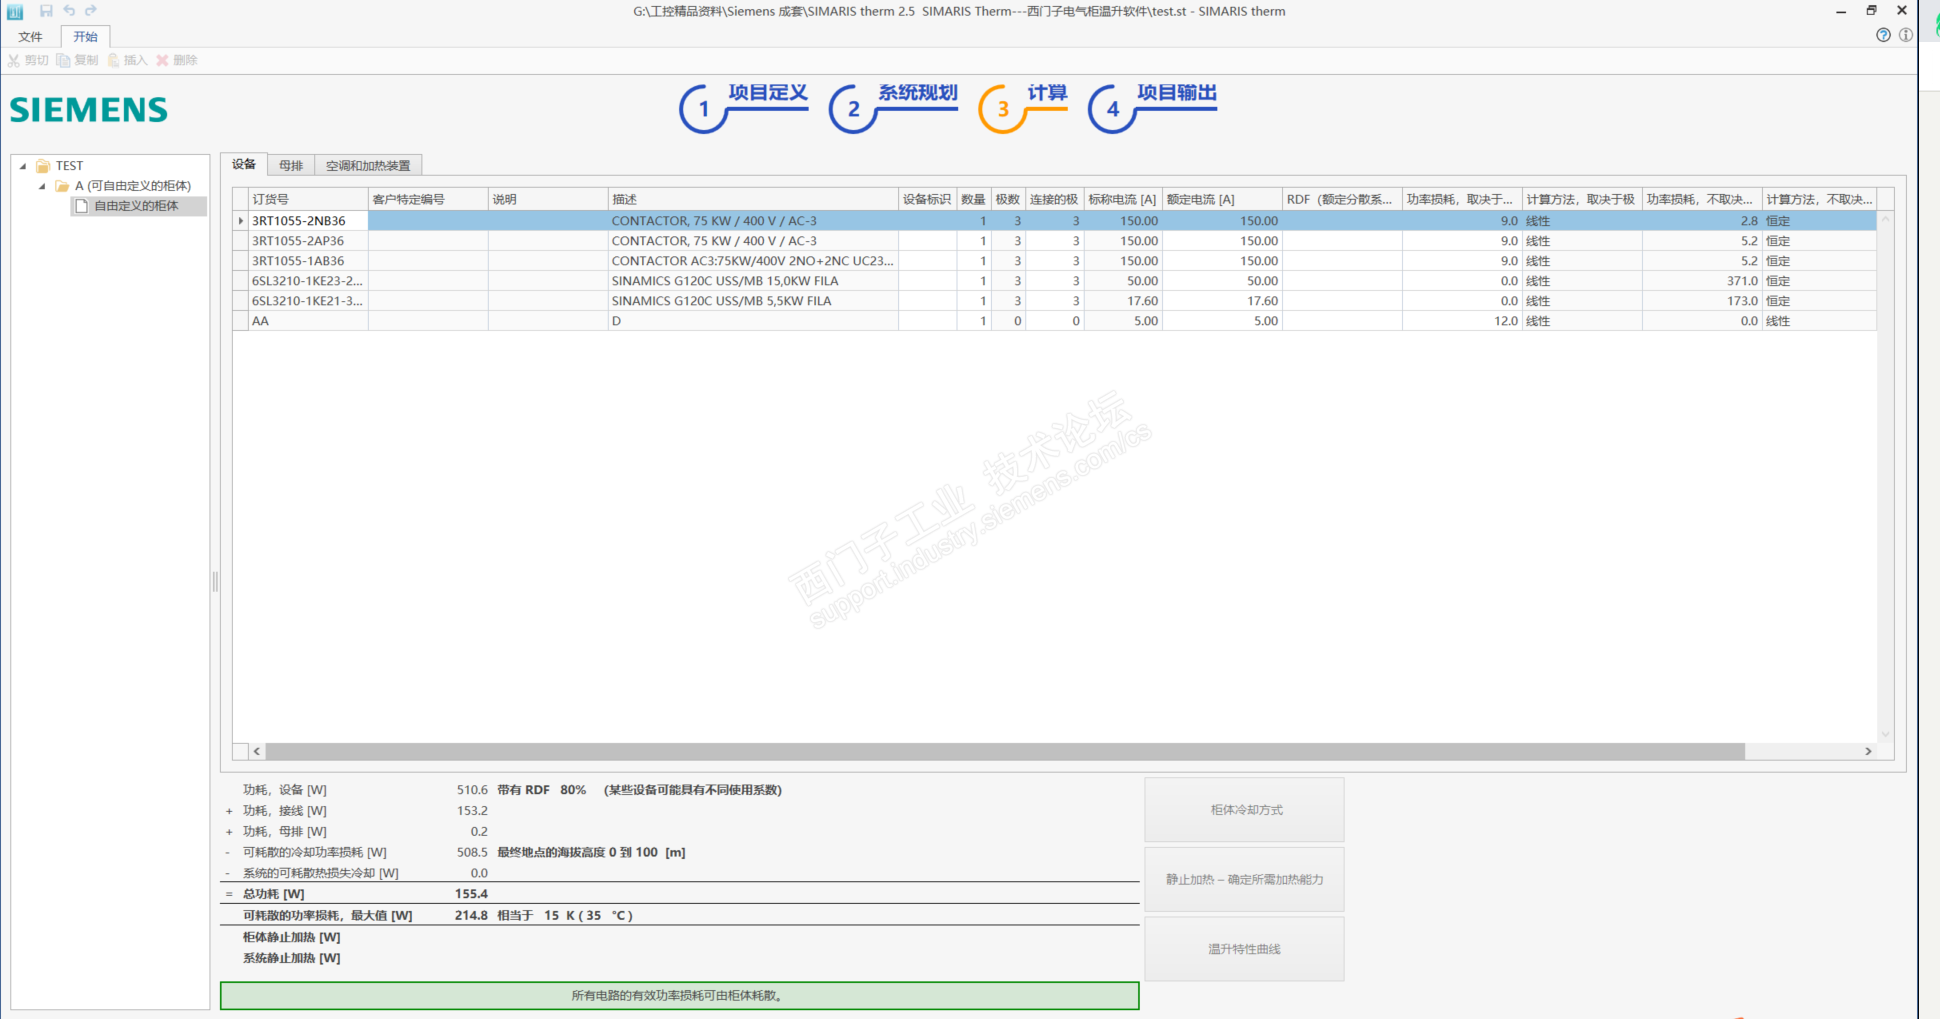
Task: Select the 6SL3210-1KE23-2... order number cell
Action: (308, 281)
